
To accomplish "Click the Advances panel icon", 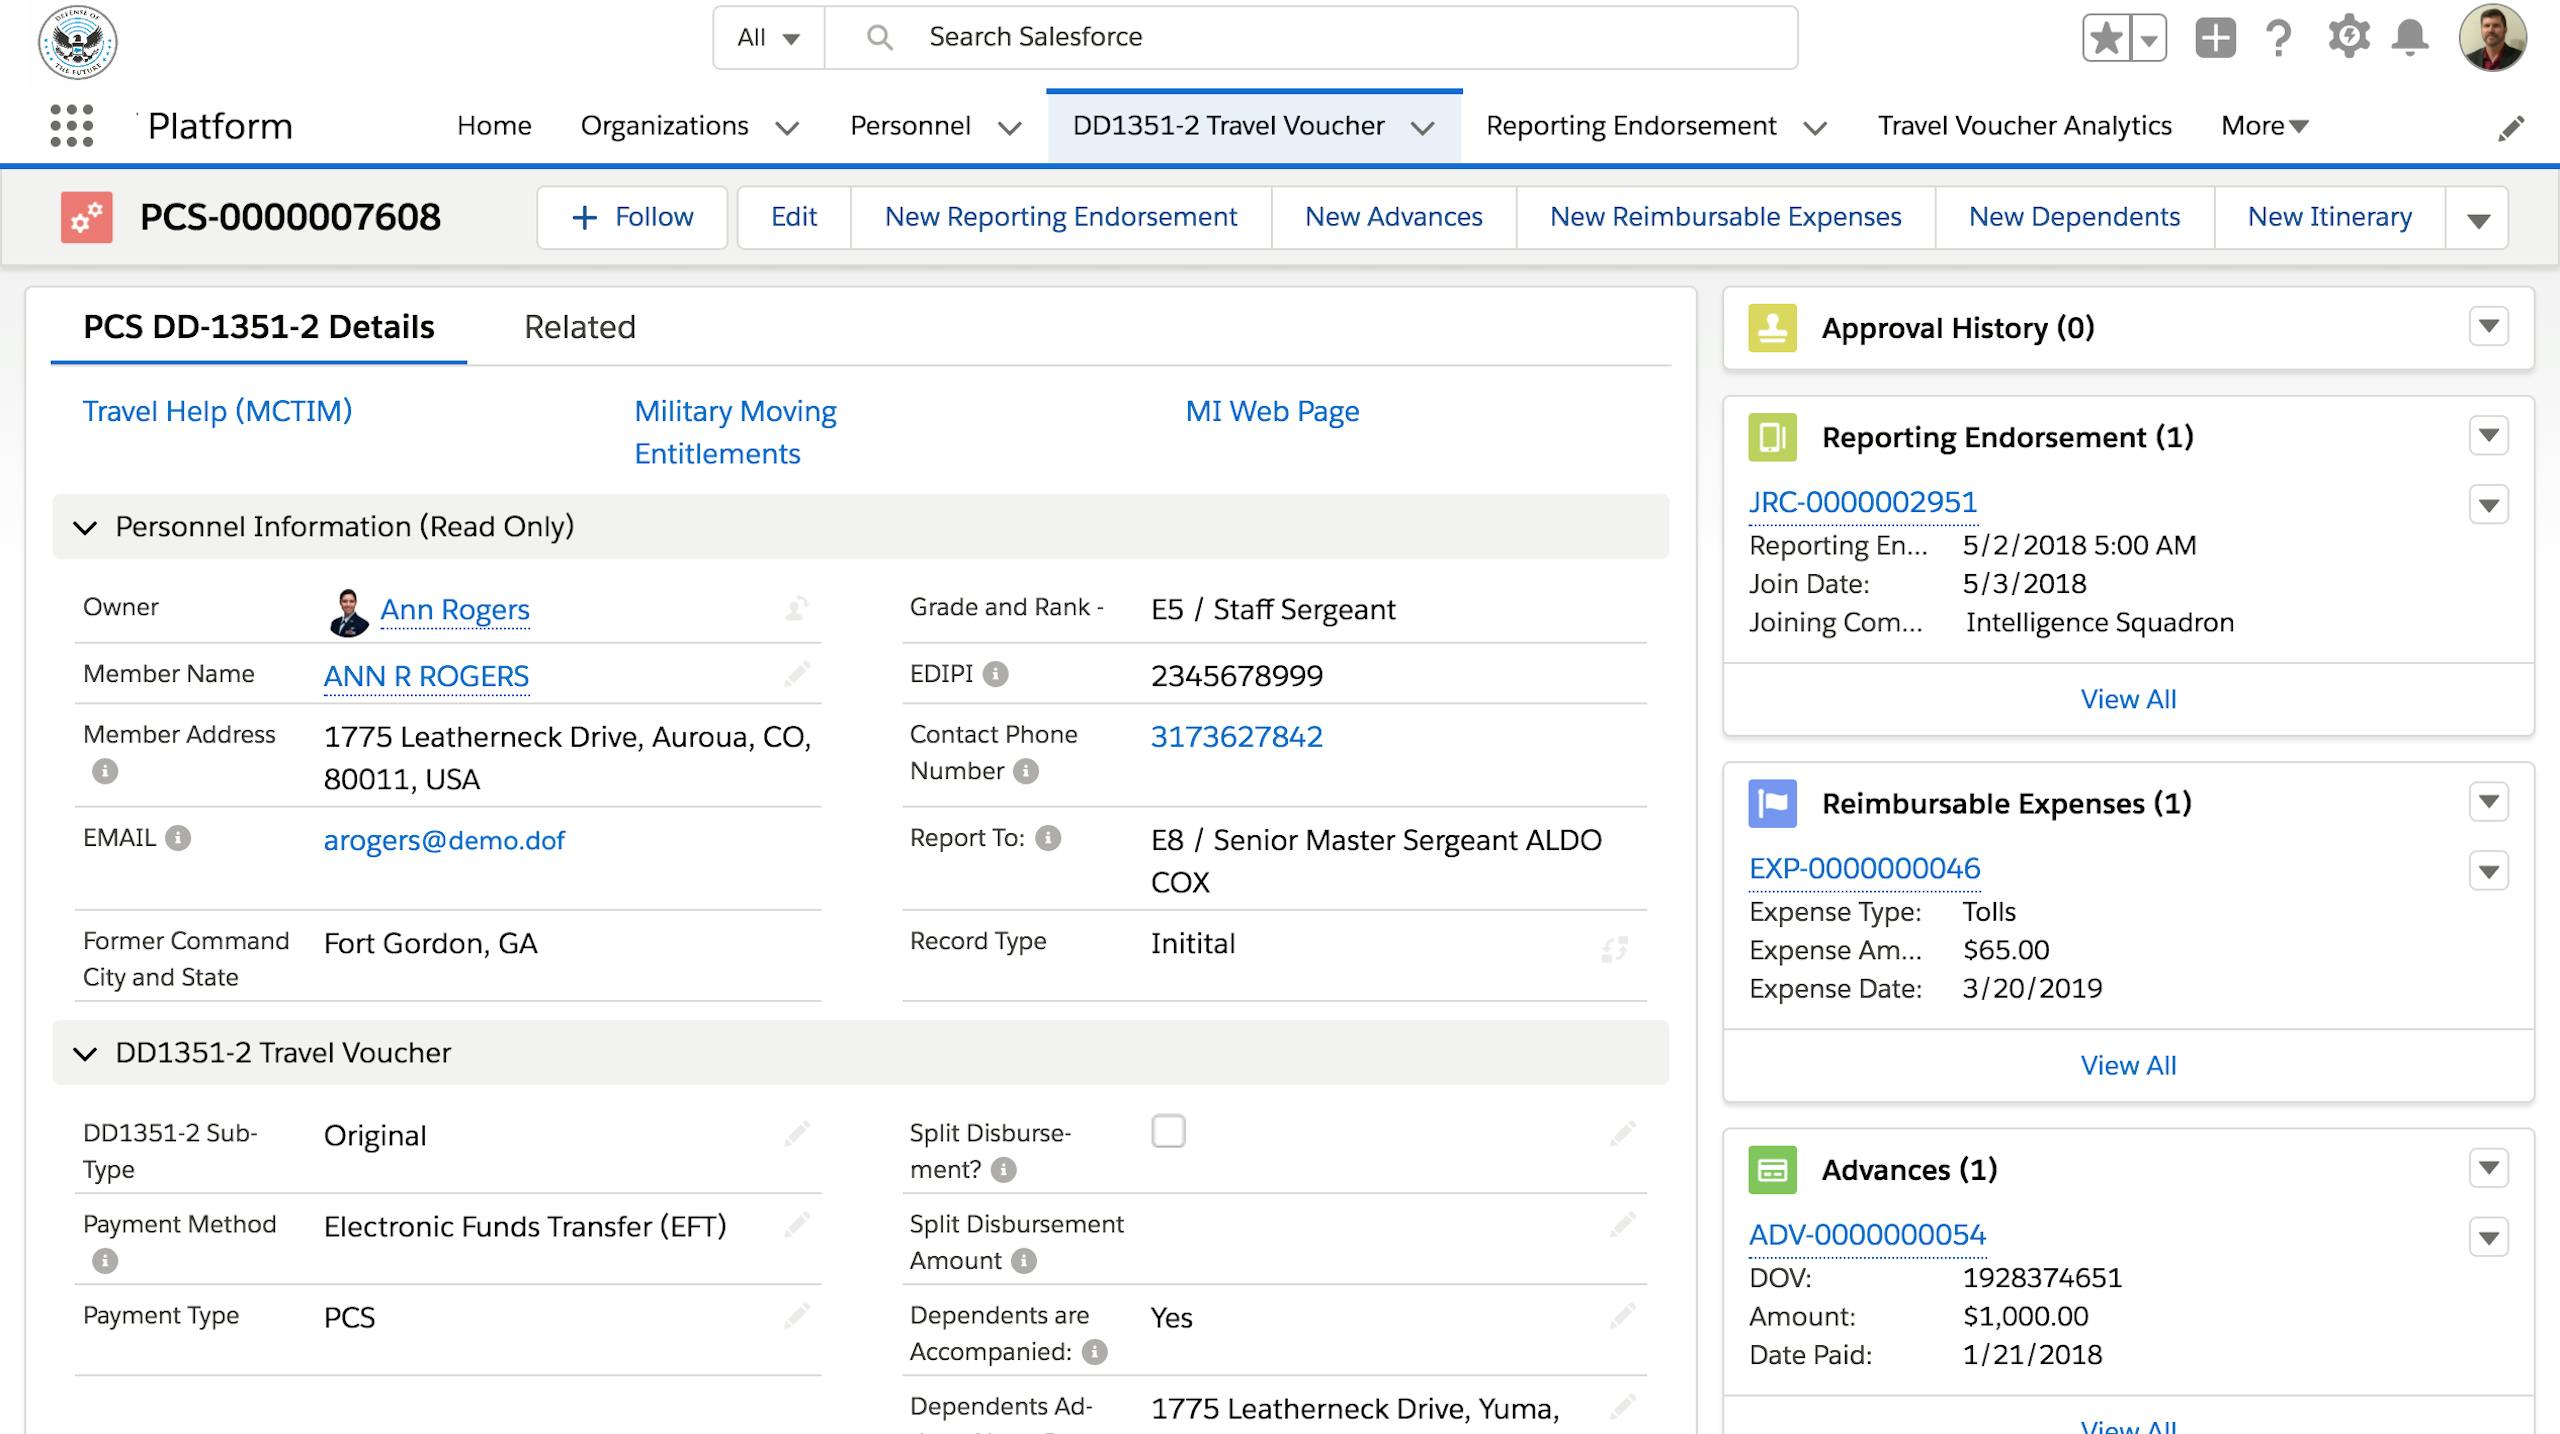I will tap(1773, 1170).
